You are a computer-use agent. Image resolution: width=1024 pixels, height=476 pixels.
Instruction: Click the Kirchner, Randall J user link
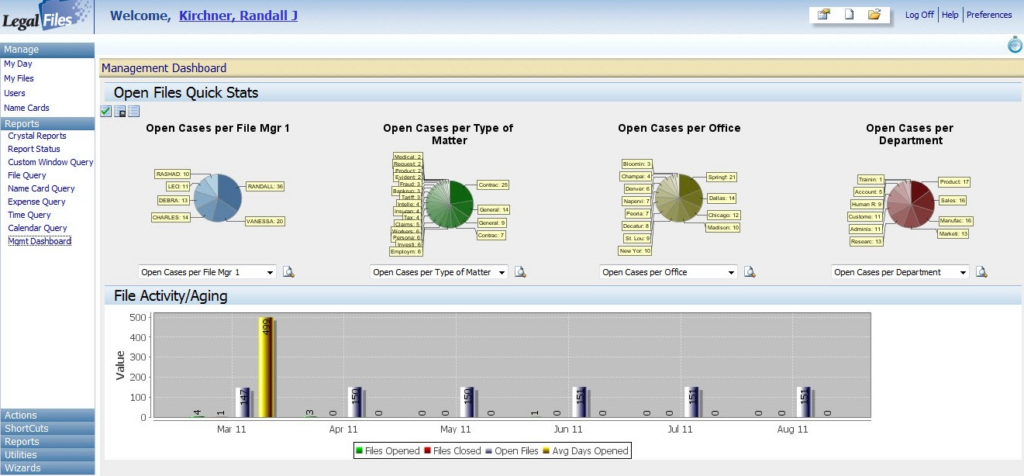click(x=238, y=16)
